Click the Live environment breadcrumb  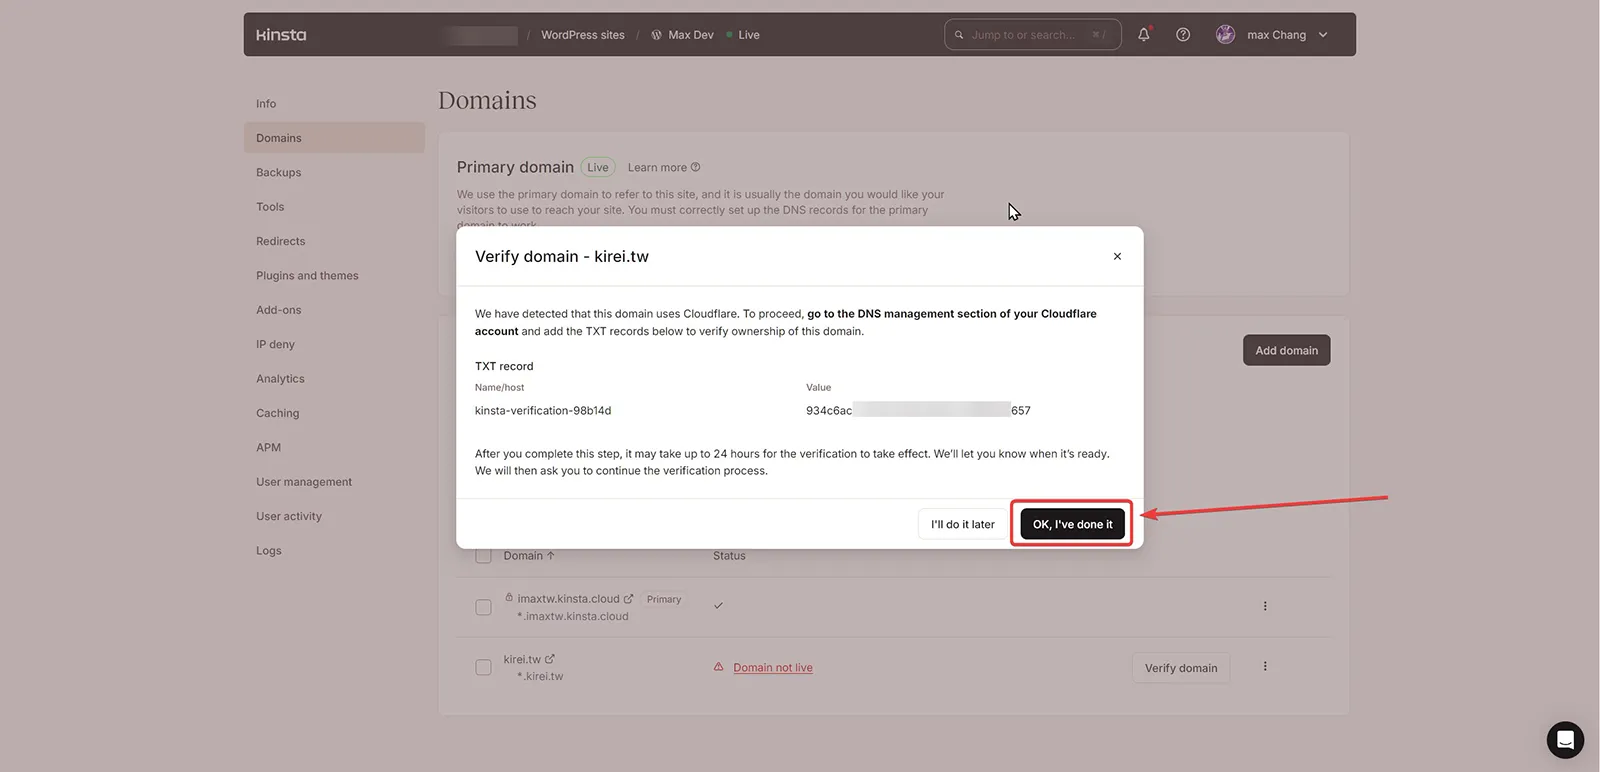(749, 35)
